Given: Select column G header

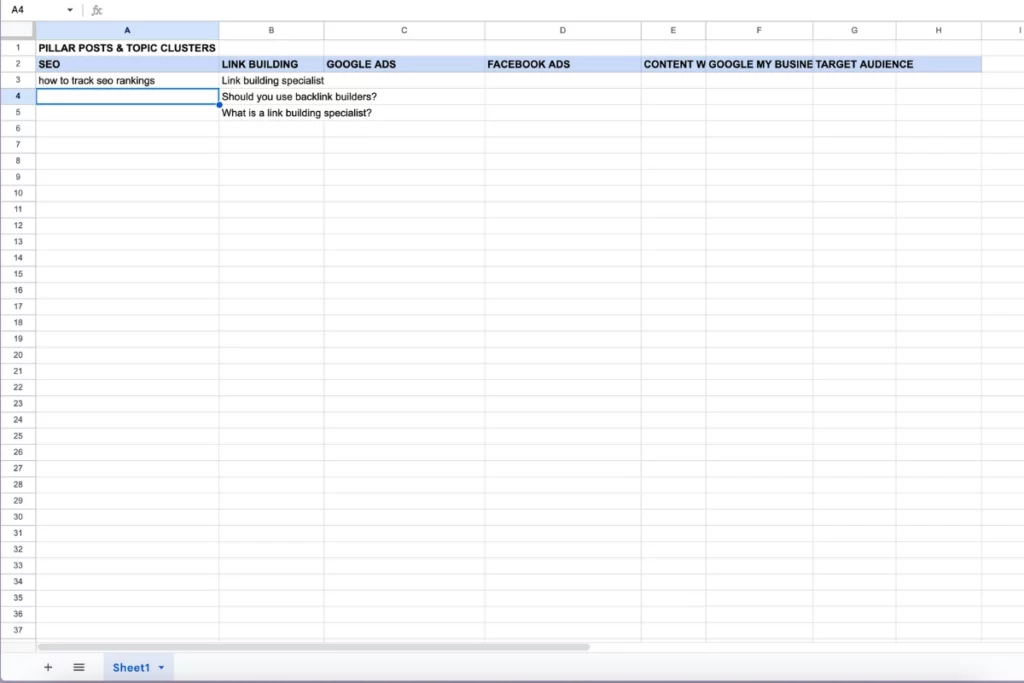Looking at the screenshot, I should 854,30.
